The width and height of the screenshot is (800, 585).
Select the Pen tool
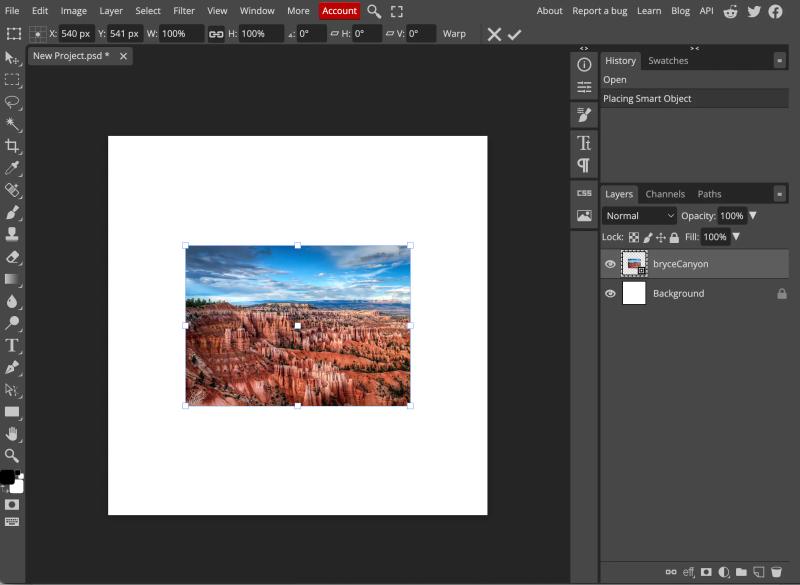pos(12,368)
